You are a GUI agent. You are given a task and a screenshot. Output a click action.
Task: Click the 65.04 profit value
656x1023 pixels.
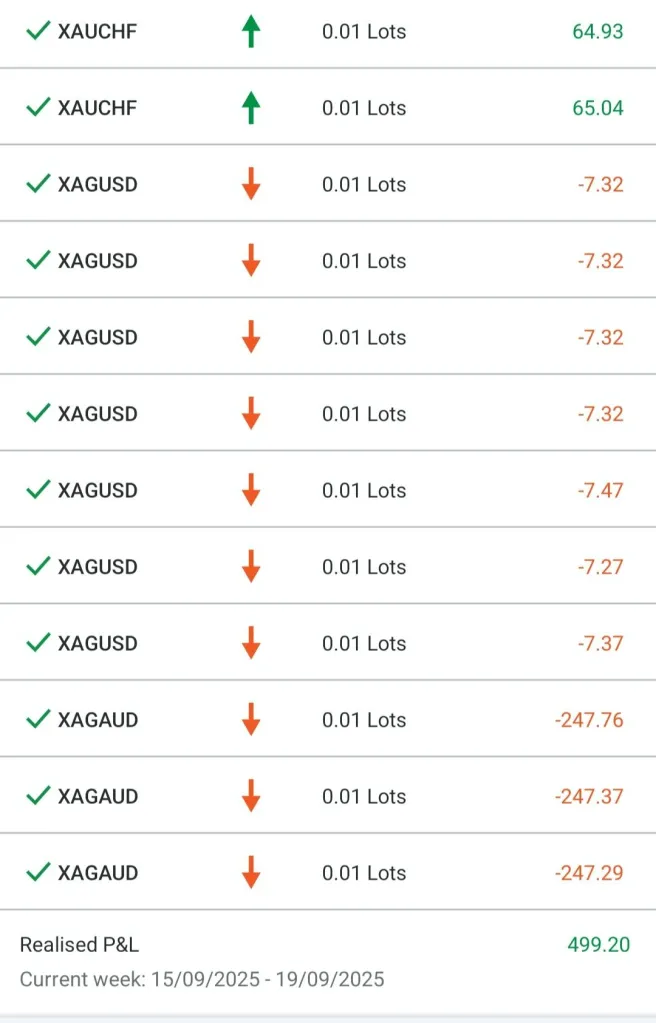click(x=597, y=108)
